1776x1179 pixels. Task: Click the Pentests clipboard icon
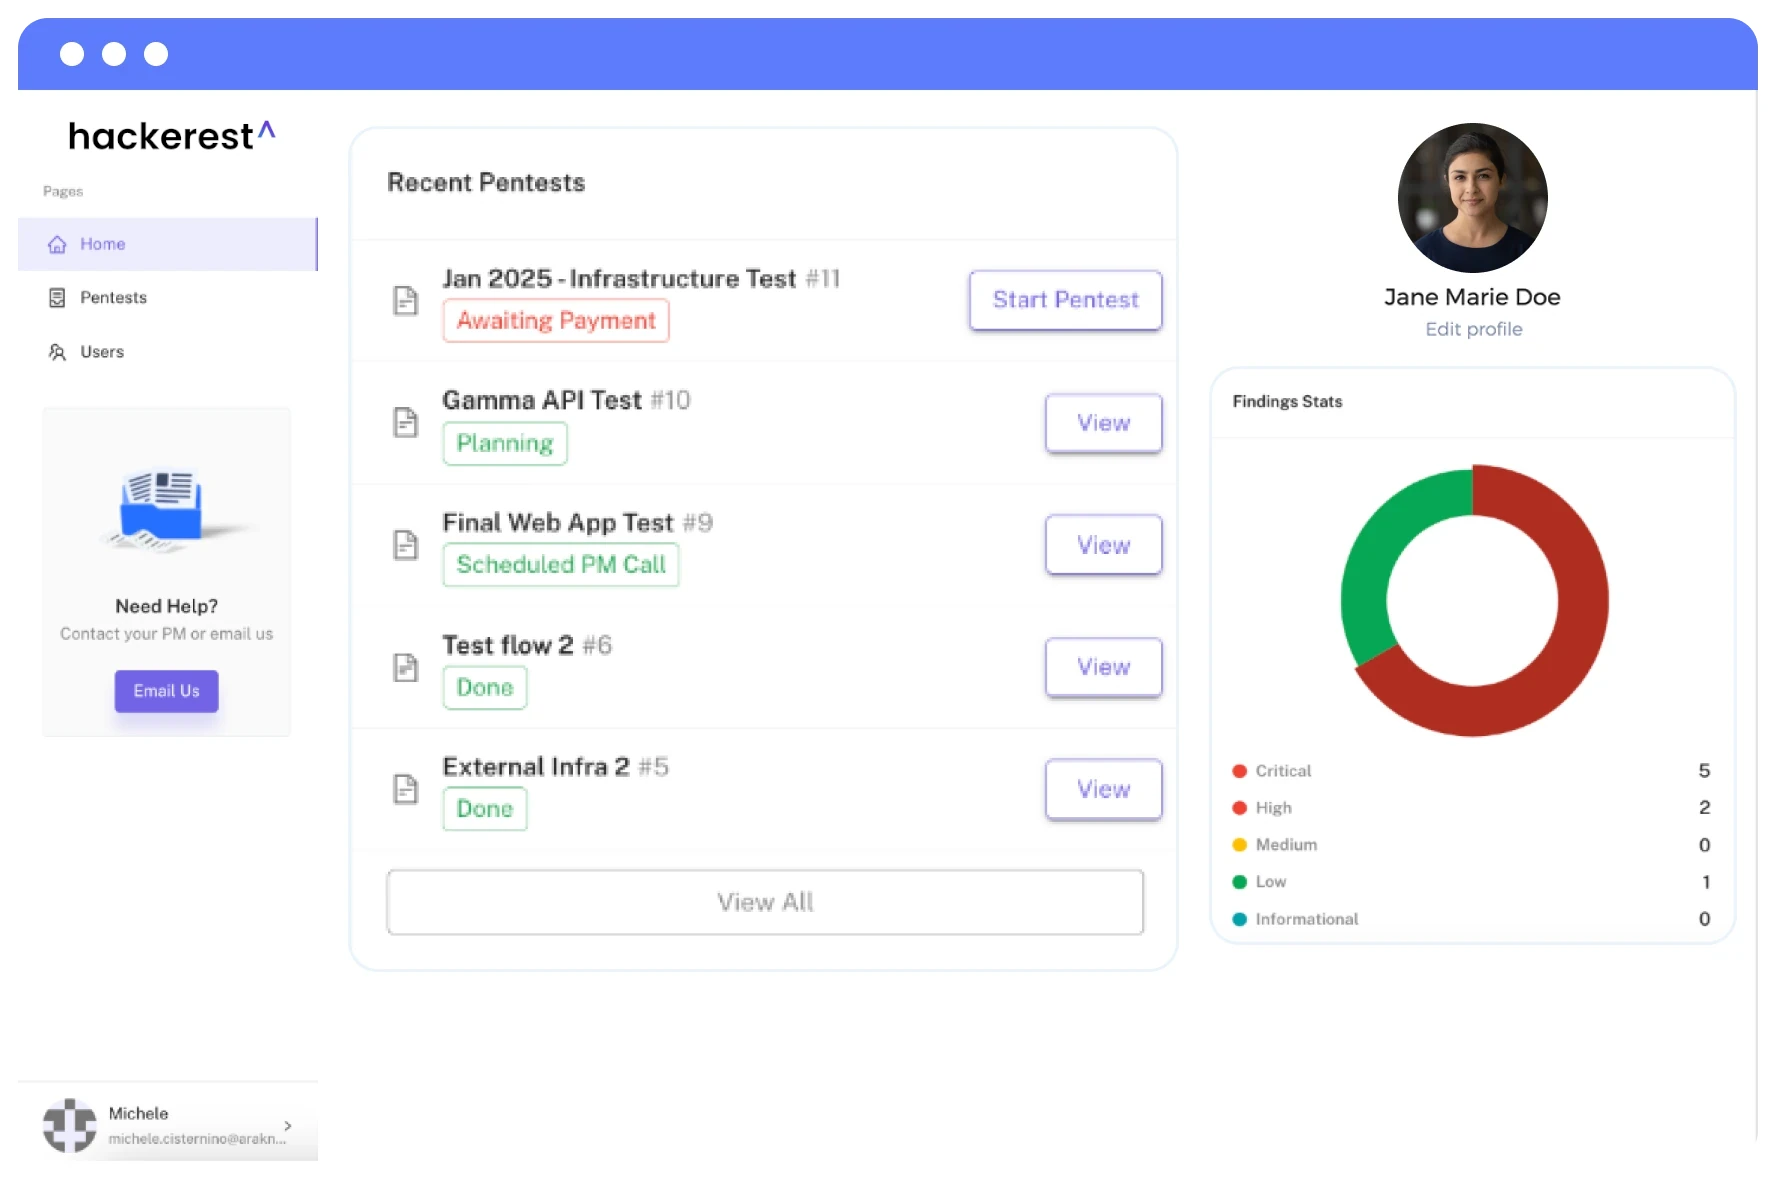pos(57,298)
